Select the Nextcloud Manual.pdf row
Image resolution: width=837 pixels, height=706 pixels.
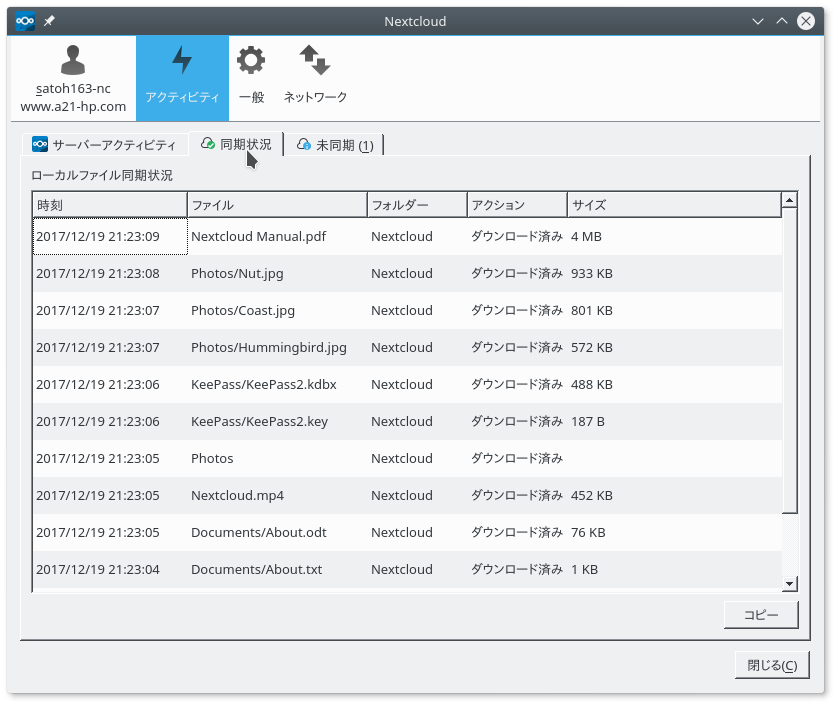tap(407, 236)
